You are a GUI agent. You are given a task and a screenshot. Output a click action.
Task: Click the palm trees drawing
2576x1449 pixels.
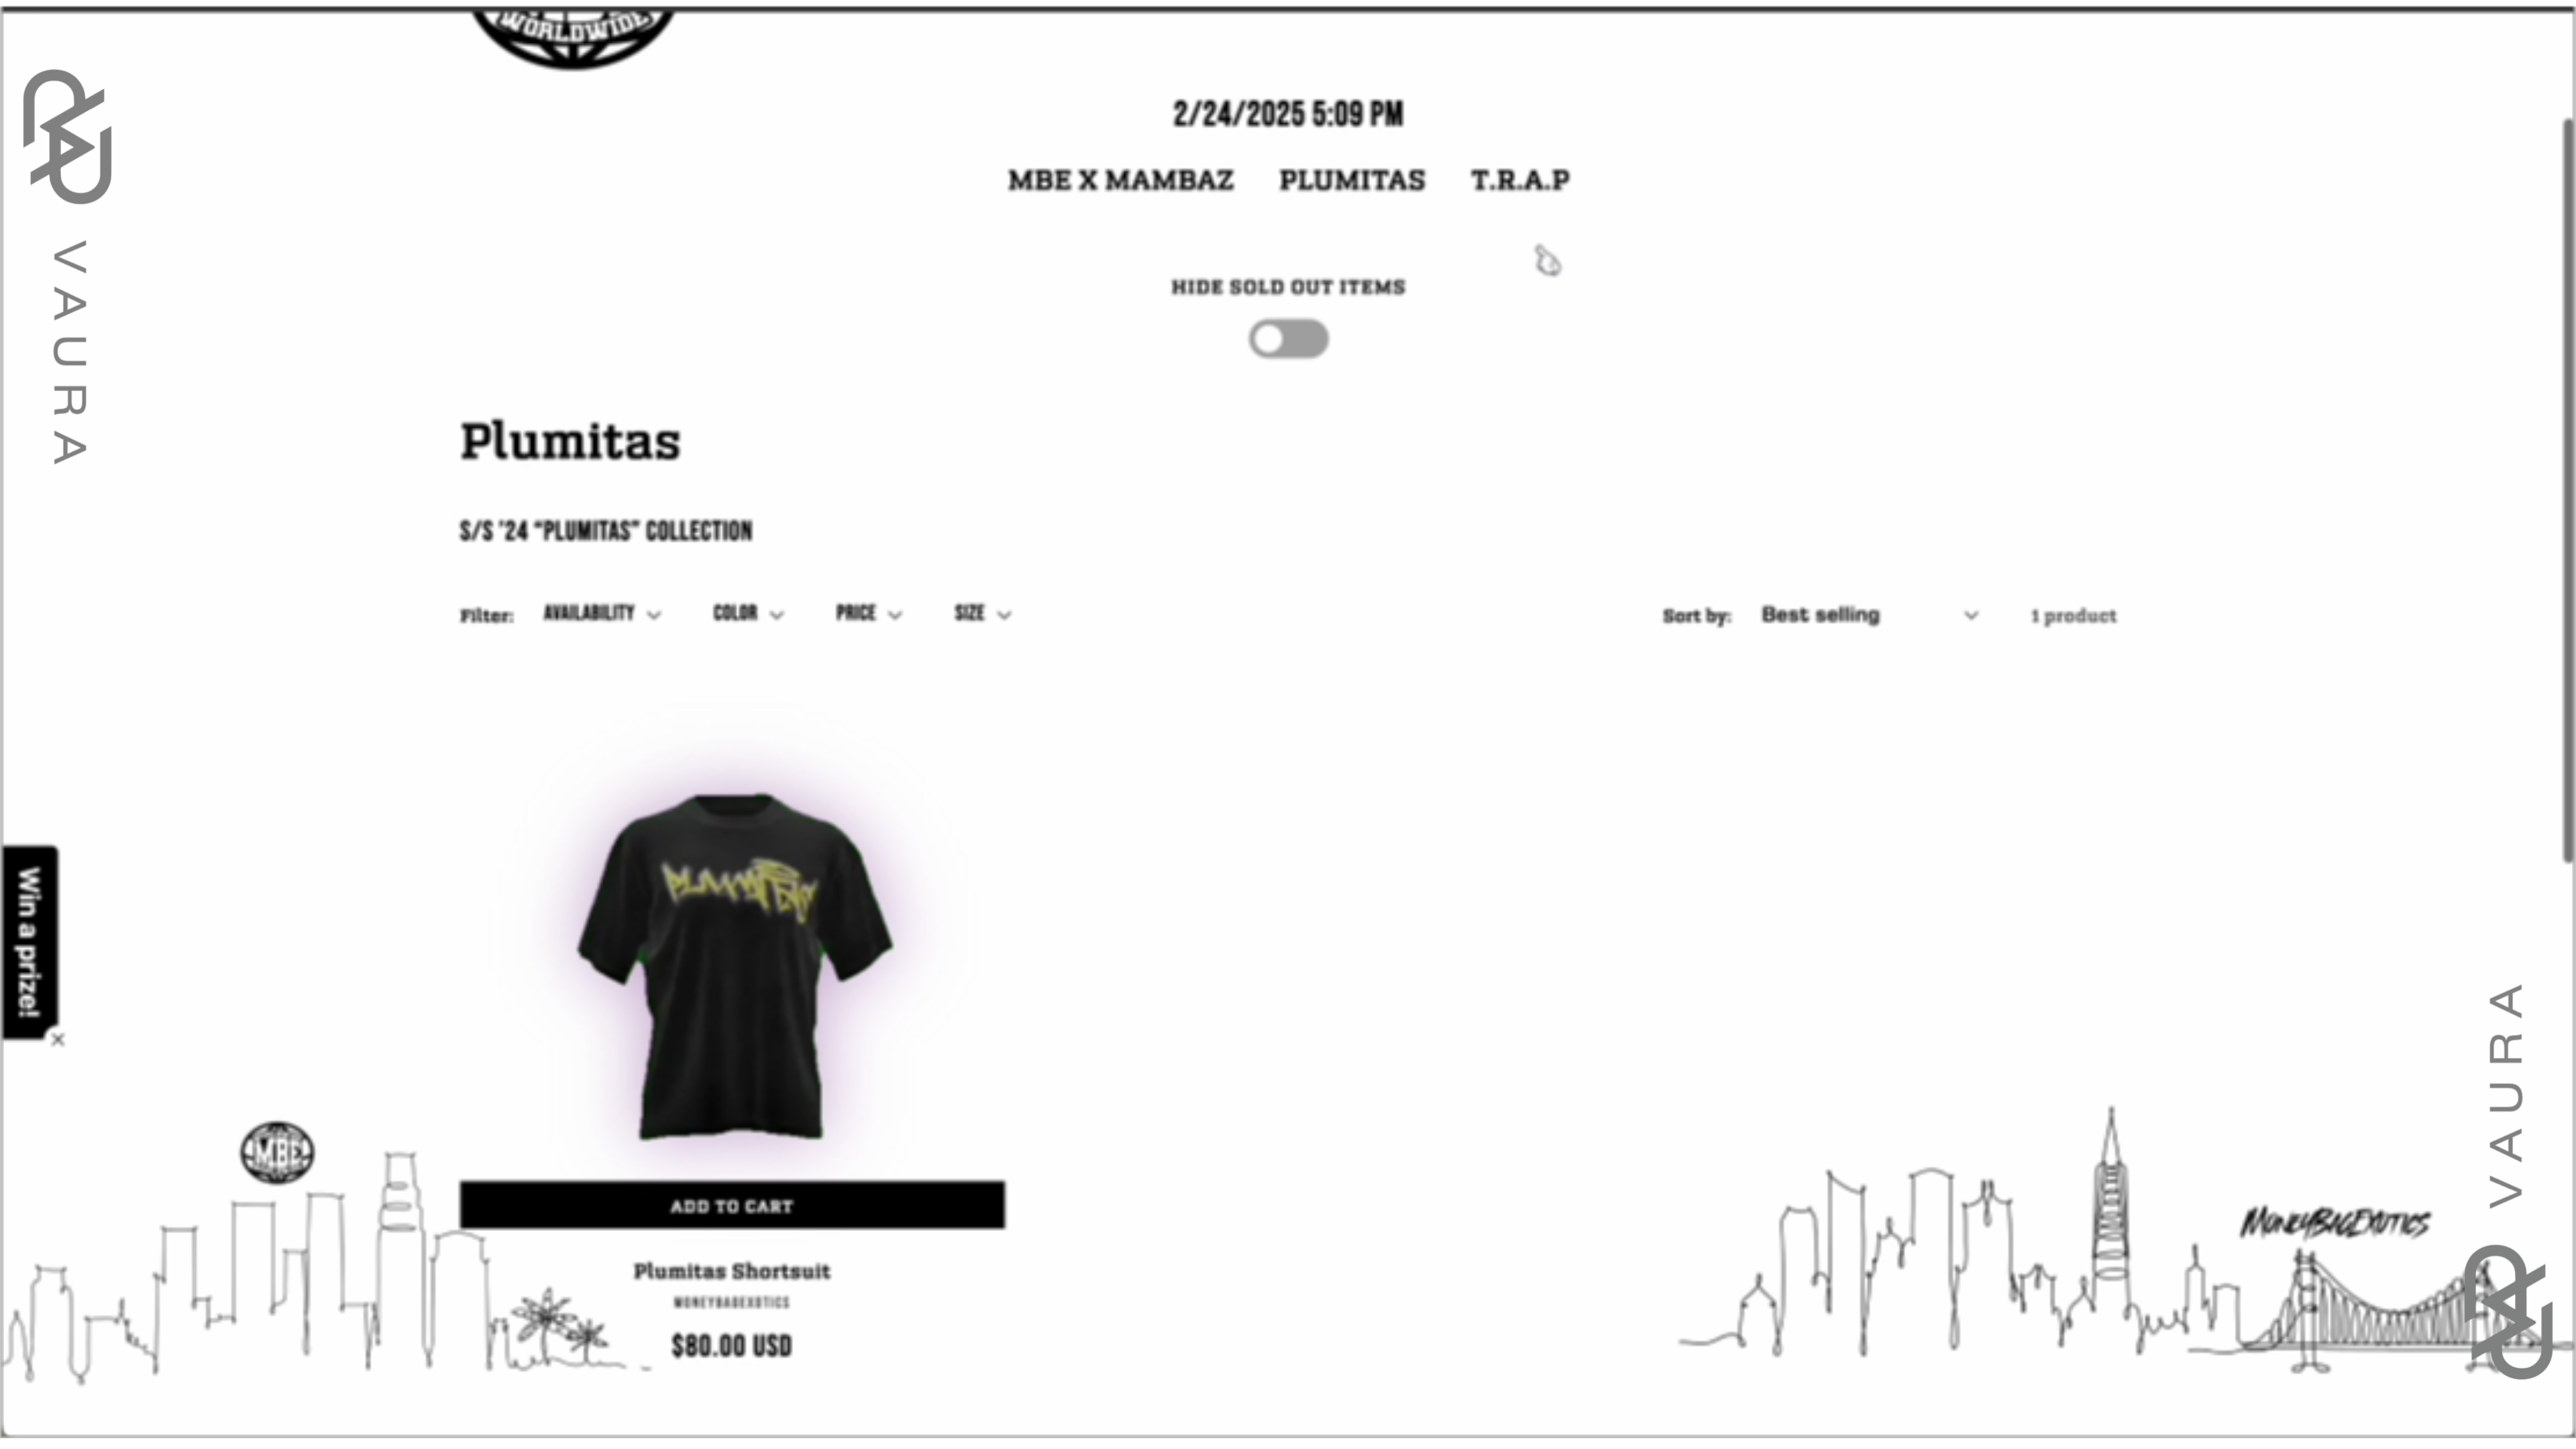coord(559,1327)
